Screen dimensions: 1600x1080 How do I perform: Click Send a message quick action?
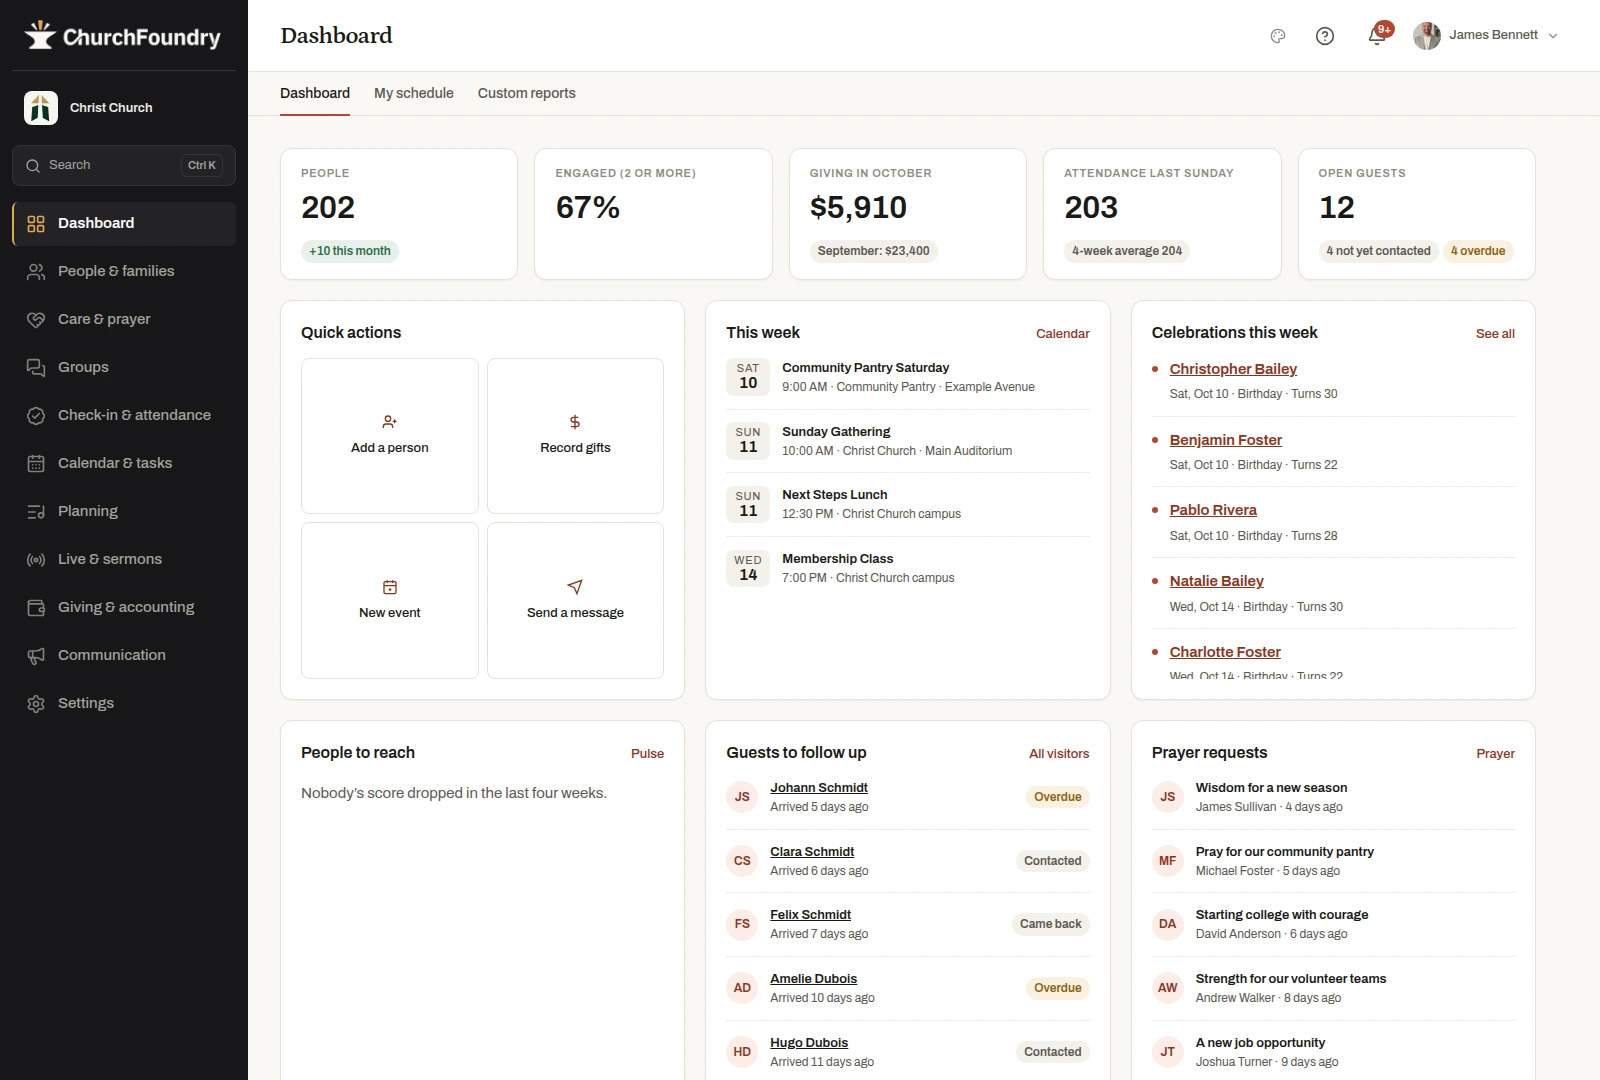(x=575, y=600)
